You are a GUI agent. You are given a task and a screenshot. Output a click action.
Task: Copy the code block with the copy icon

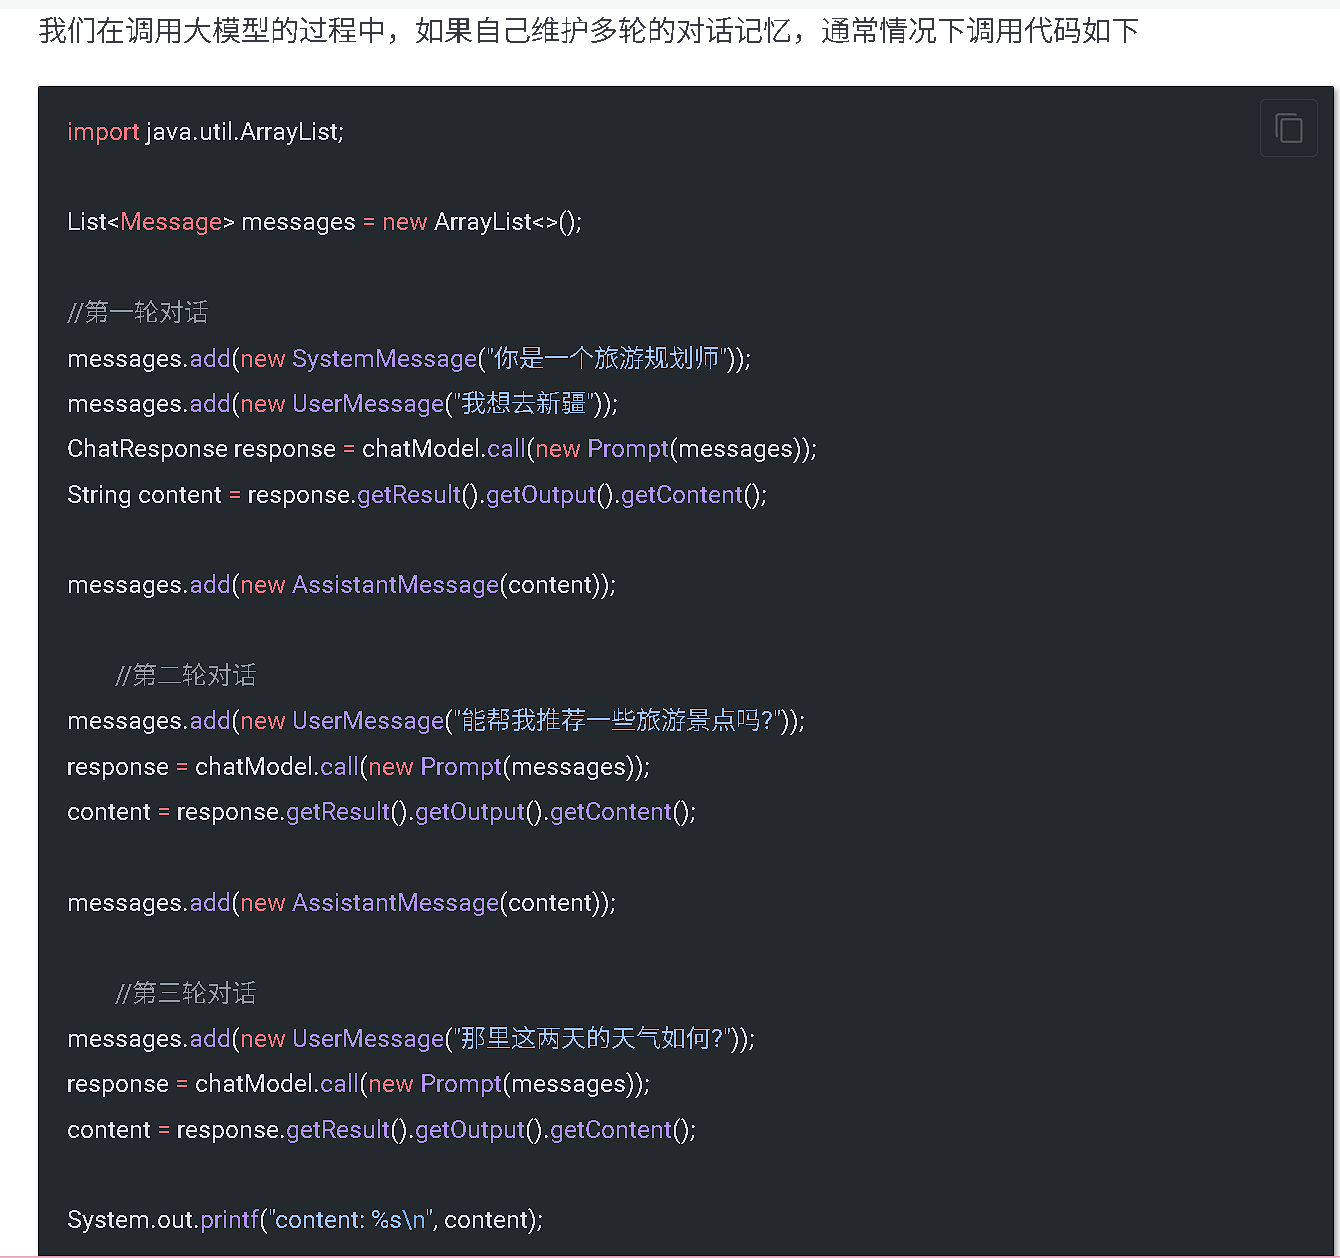click(x=1289, y=128)
